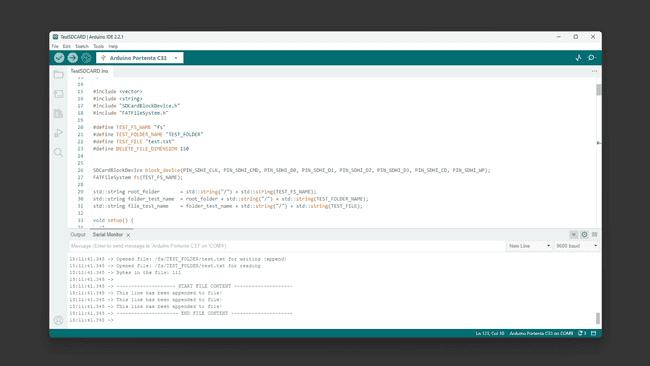This screenshot has width=650, height=366.
Task: Click the serial message input field
Action: tap(287, 246)
